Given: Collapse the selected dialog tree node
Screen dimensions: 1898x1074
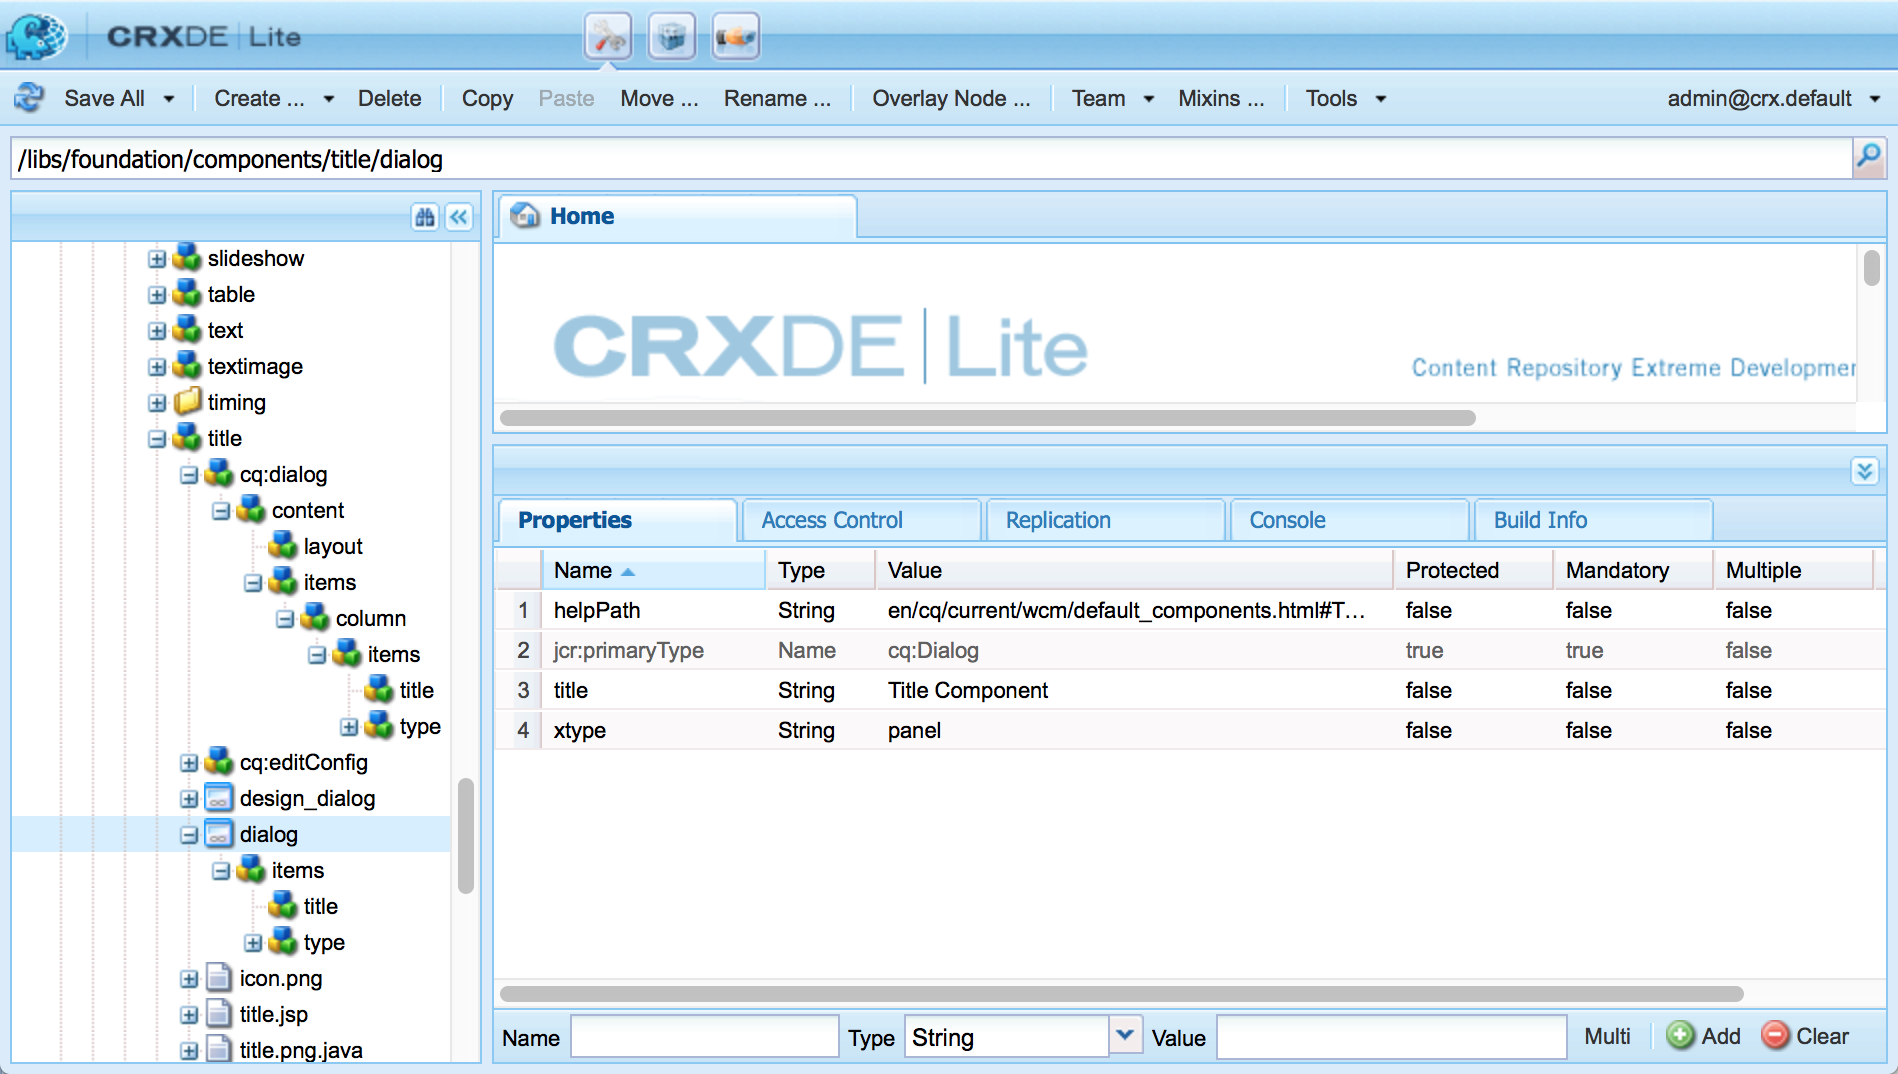Looking at the screenshot, I should [189, 835].
